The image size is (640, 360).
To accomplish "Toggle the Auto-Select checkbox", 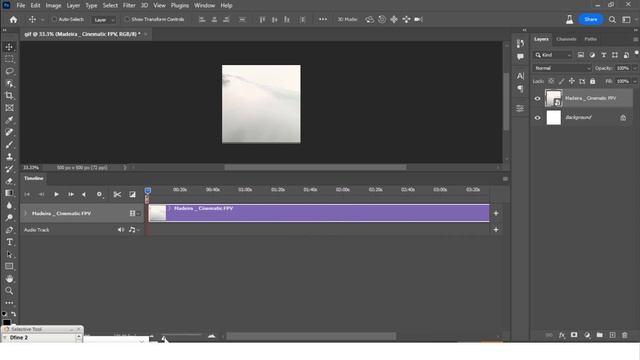I will pyautogui.click(x=54, y=19).
